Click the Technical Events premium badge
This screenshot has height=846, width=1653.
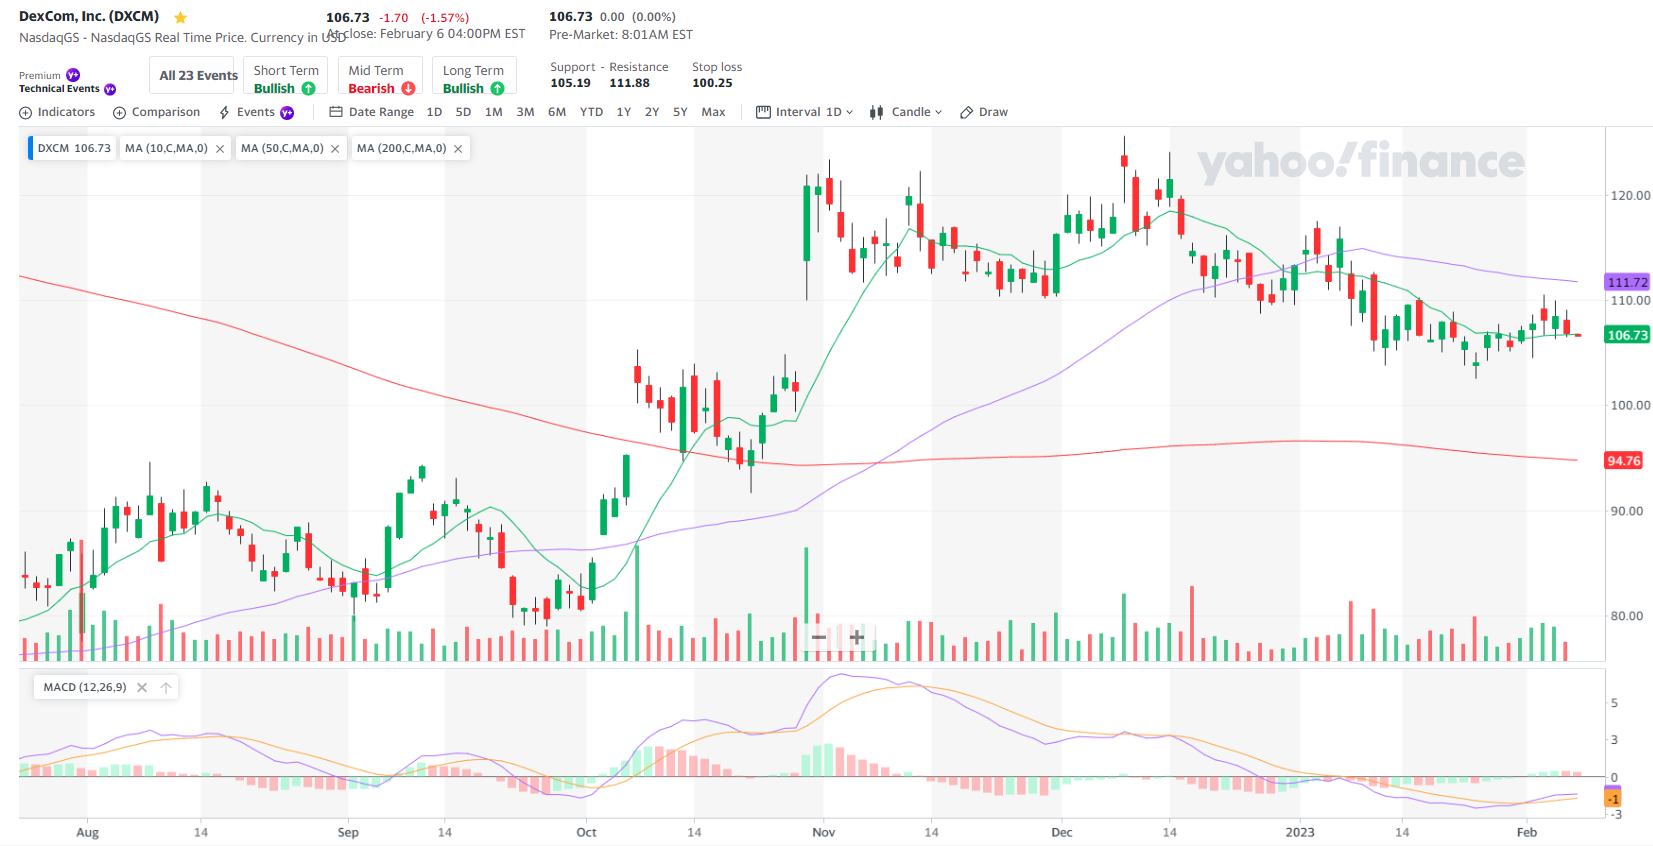coord(110,89)
